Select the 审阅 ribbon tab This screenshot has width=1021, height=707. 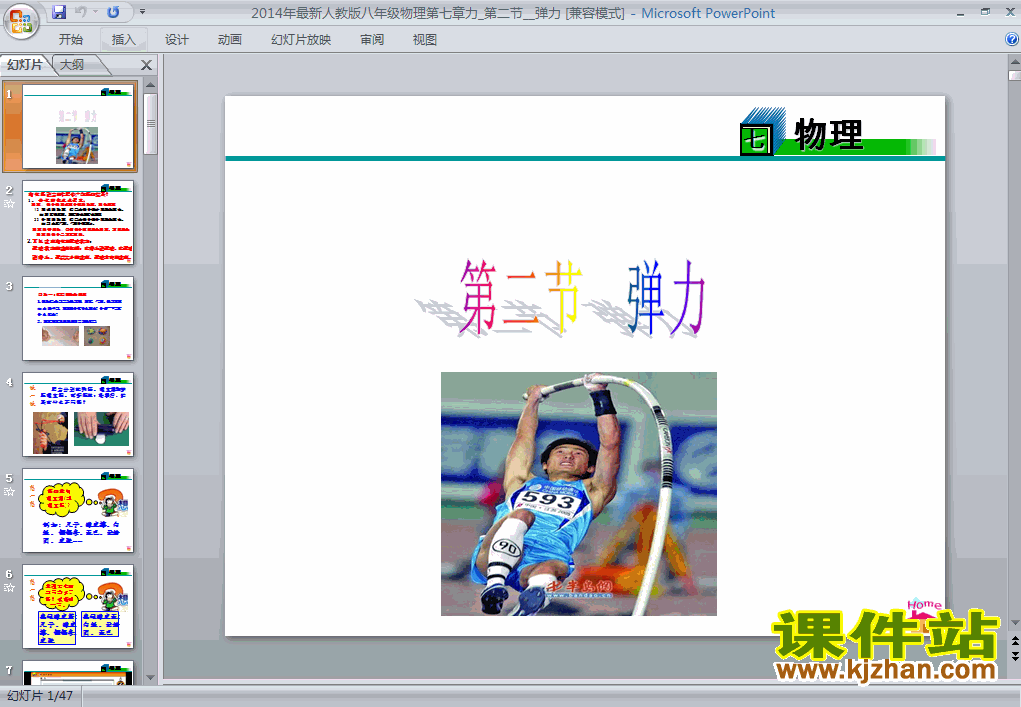coord(372,40)
